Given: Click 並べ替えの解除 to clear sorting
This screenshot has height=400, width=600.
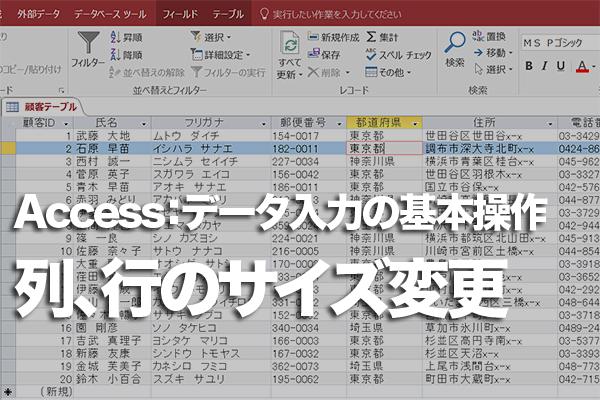Looking at the screenshot, I should 147,72.
